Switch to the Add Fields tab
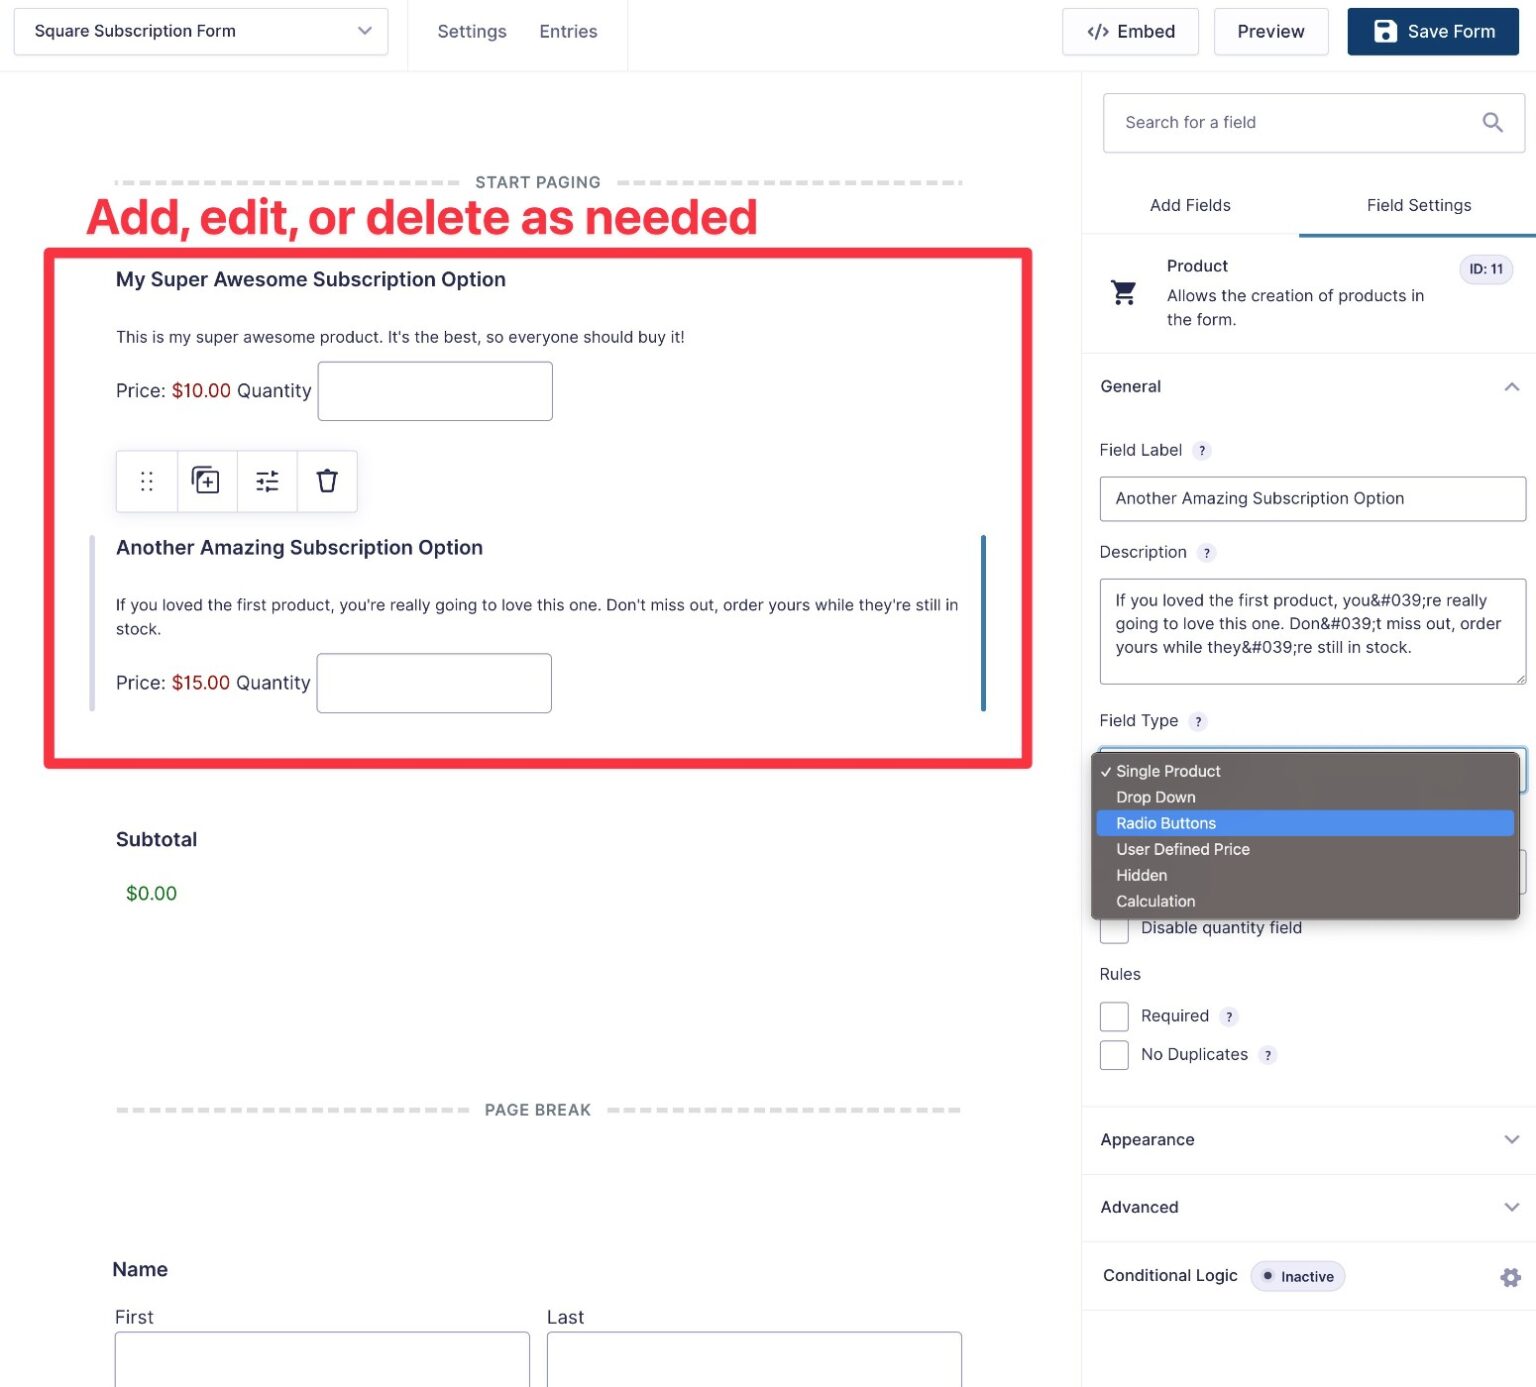Screen dimensions: 1536x1387 click(x=1189, y=205)
